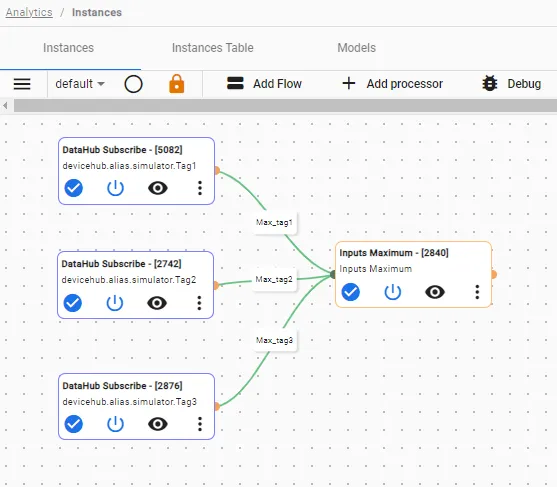Click the Analytics breadcrumb link

29,12
